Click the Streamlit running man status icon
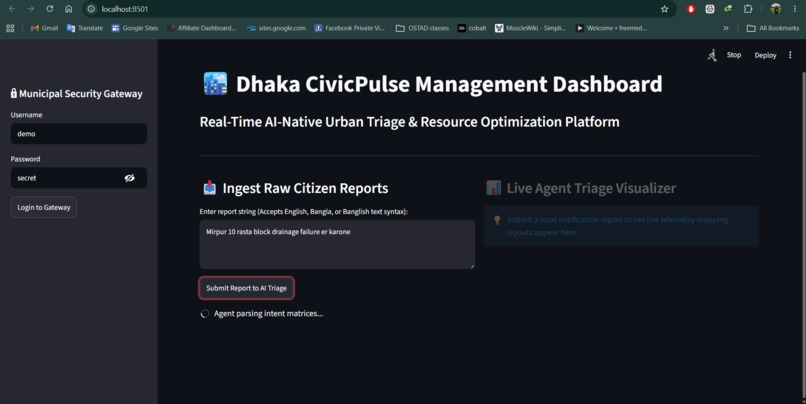This screenshot has height=404, width=806. click(x=712, y=55)
